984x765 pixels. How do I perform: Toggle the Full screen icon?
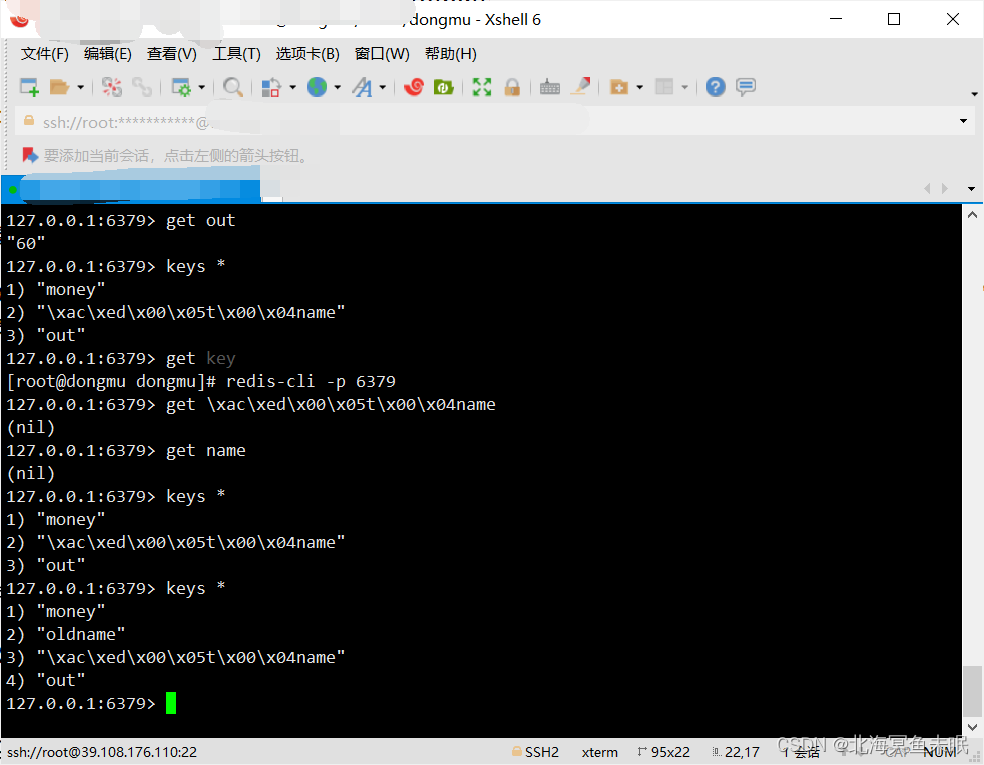[x=482, y=87]
